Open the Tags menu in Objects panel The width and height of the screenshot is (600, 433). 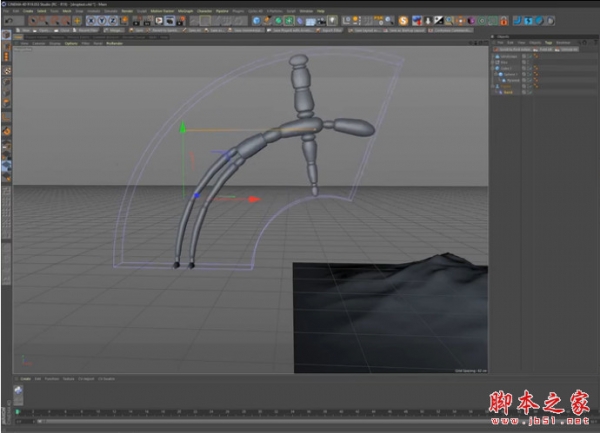point(547,43)
